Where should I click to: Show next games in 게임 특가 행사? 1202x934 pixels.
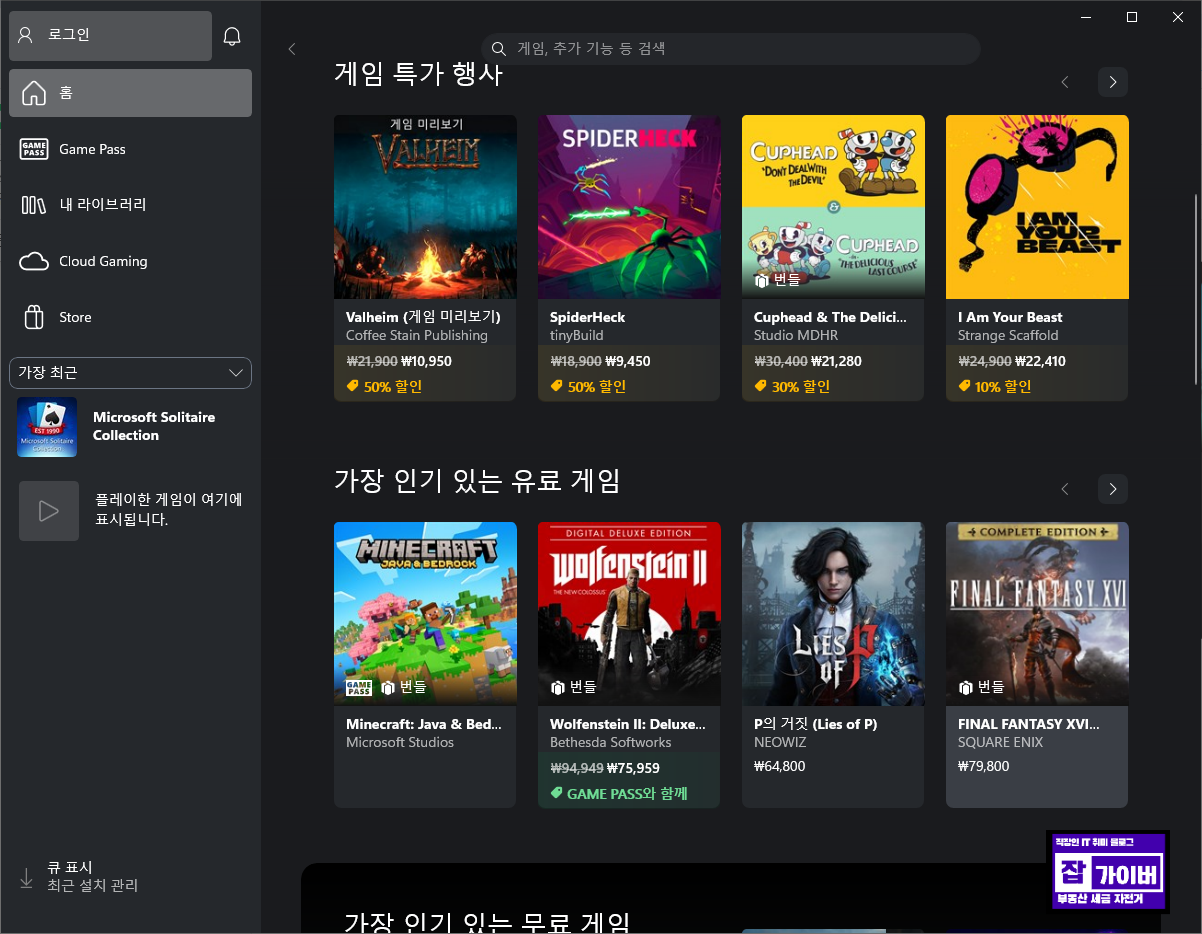click(x=1113, y=82)
